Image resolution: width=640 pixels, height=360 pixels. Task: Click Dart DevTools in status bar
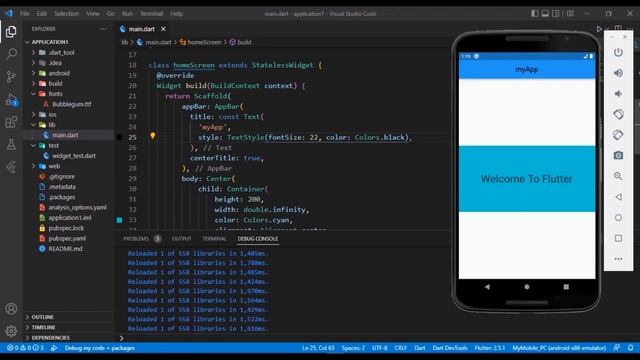(x=450, y=348)
